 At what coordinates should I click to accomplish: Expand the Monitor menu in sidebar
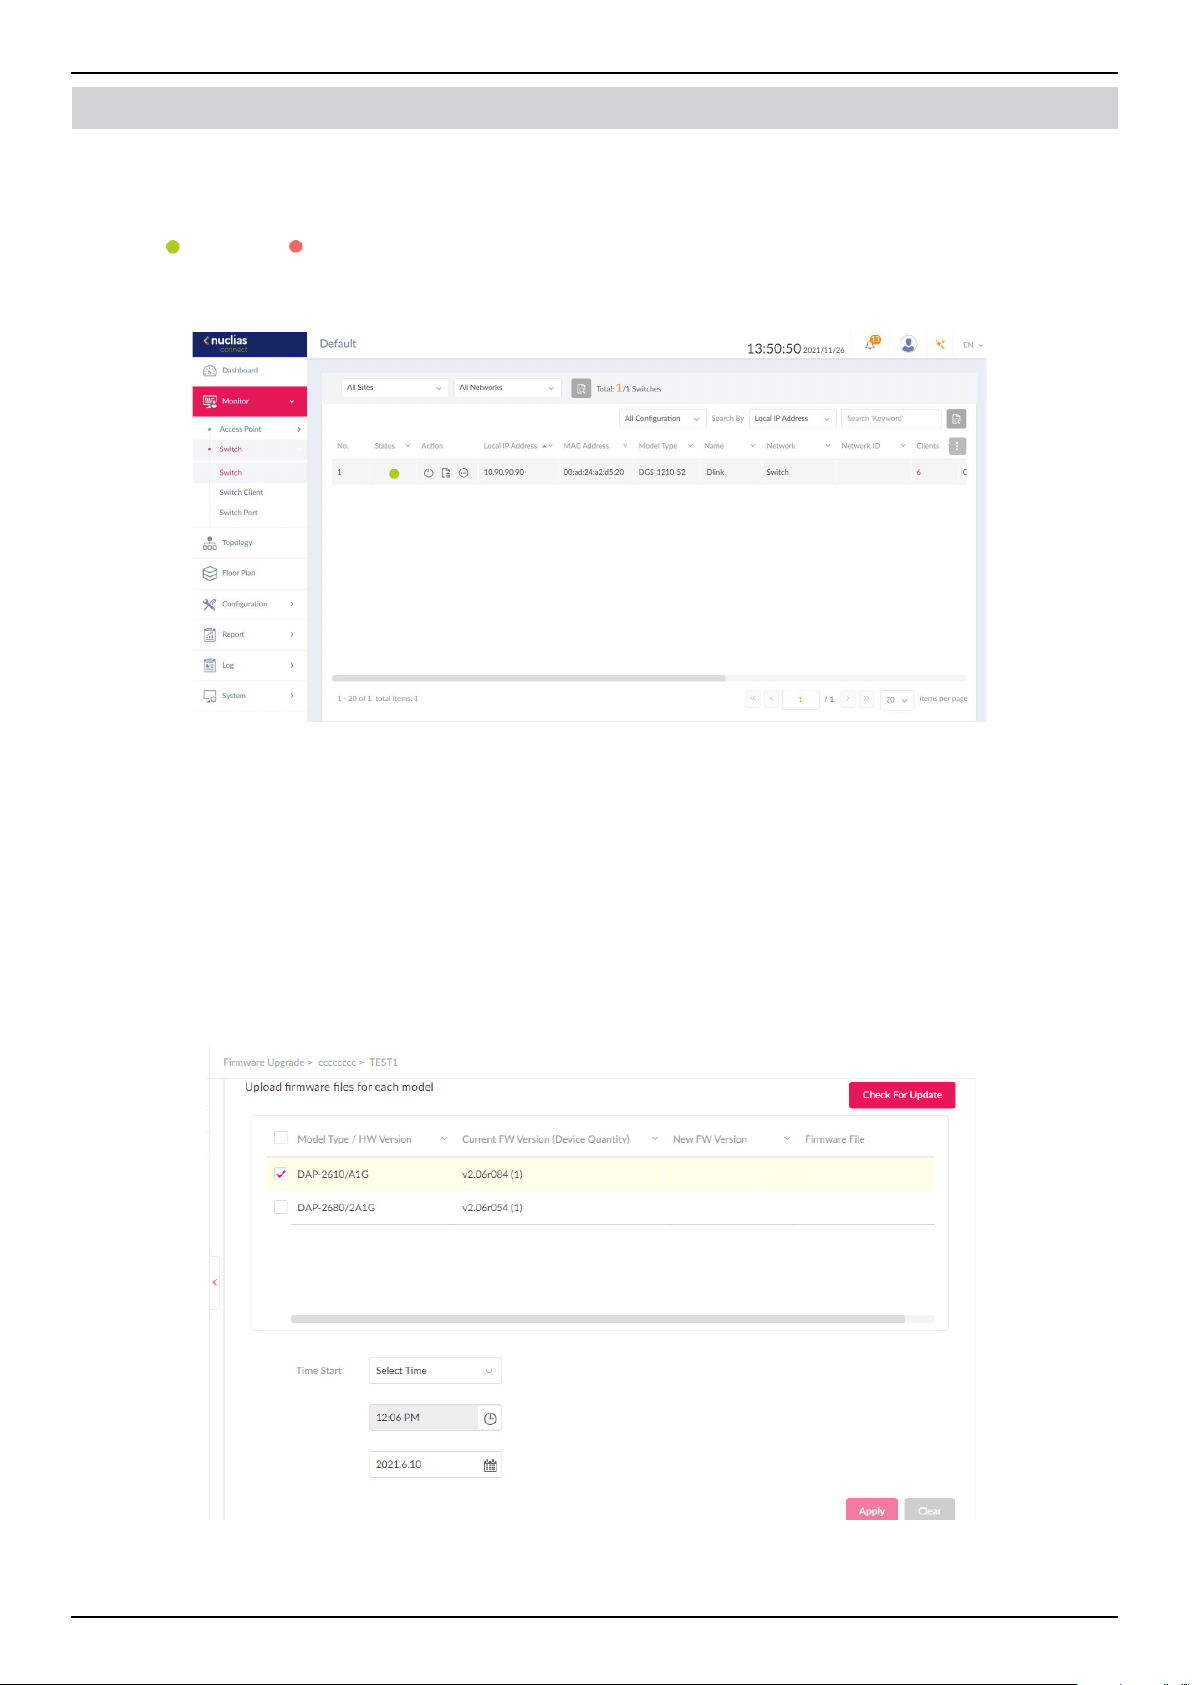pyautogui.click(x=250, y=401)
